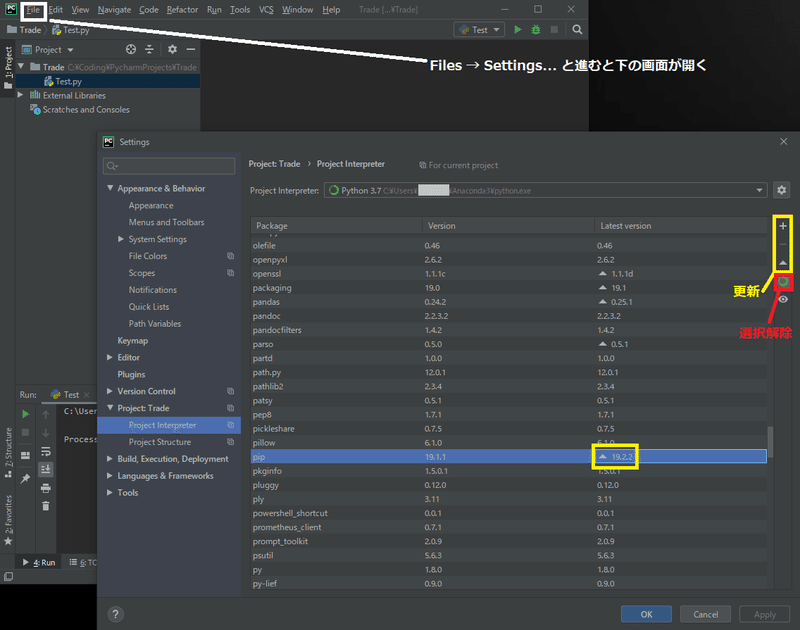Screen dimensions: 800x630
Task: Close the Test run tab
Action: [x=87, y=395]
